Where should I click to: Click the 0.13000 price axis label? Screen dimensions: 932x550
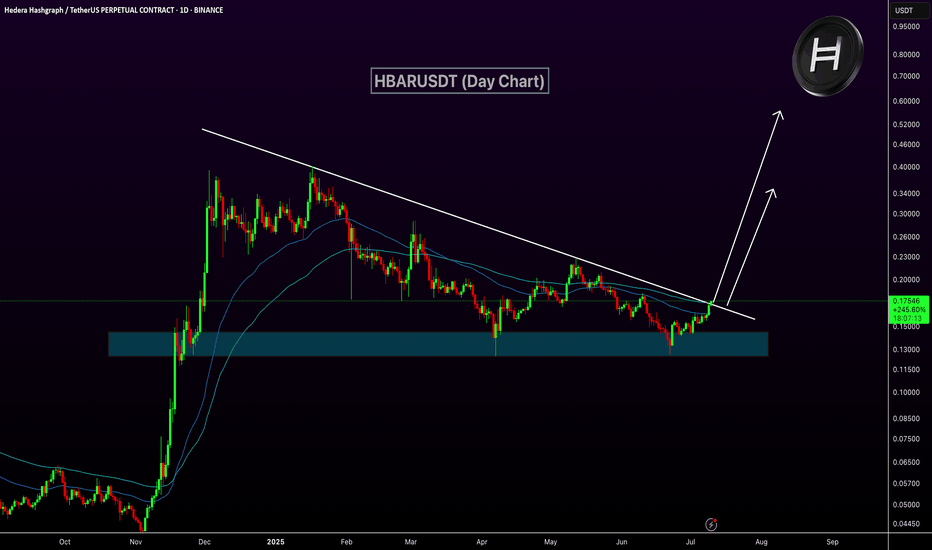[x=905, y=350]
